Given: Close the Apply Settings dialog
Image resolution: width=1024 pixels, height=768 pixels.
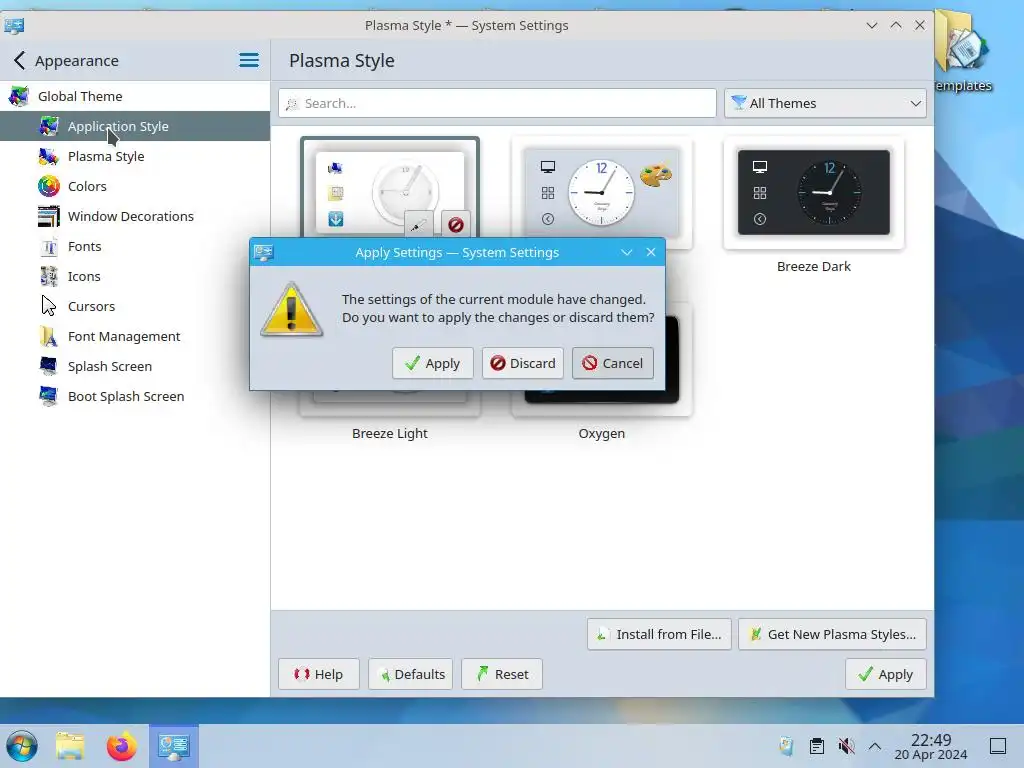Looking at the screenshot, I should point(650,252).
